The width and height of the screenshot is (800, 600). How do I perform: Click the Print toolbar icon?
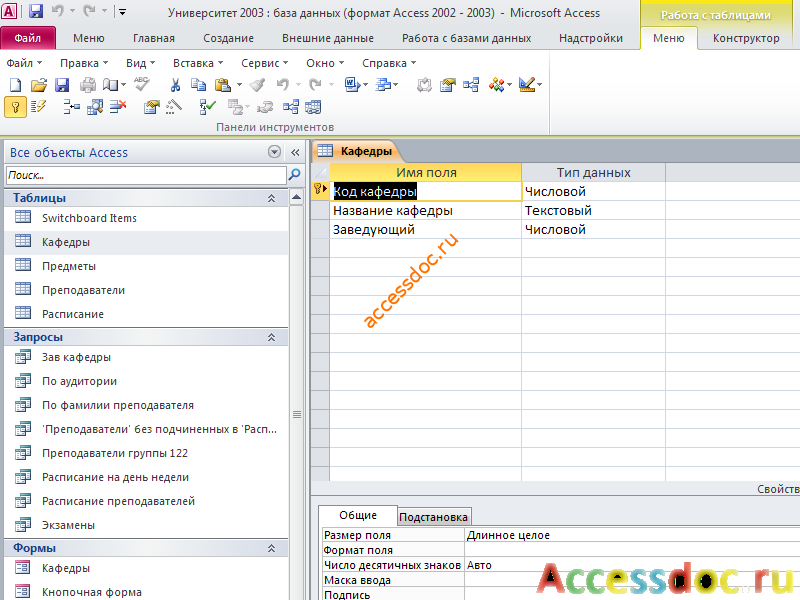point(88,85)
